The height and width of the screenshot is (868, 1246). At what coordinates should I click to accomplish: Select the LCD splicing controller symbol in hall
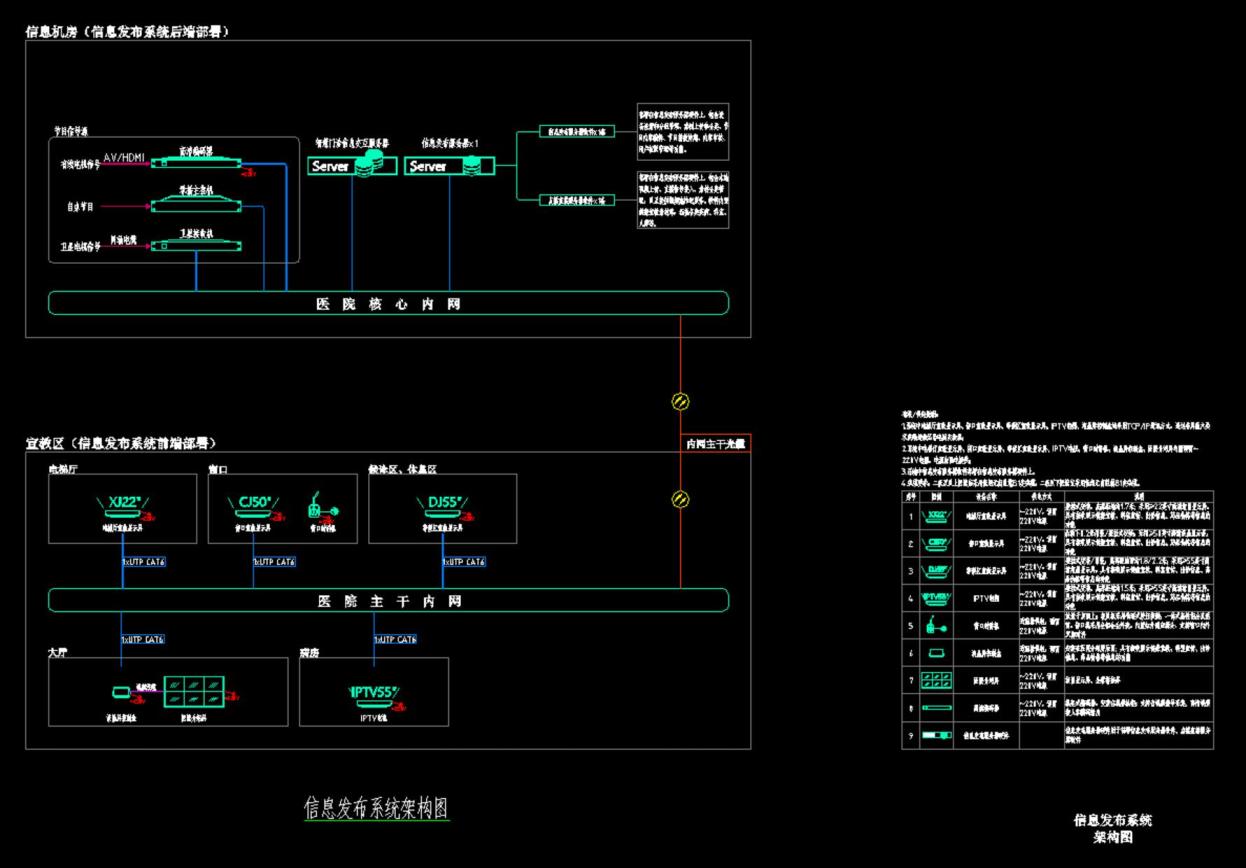click(x=121, y=691)
